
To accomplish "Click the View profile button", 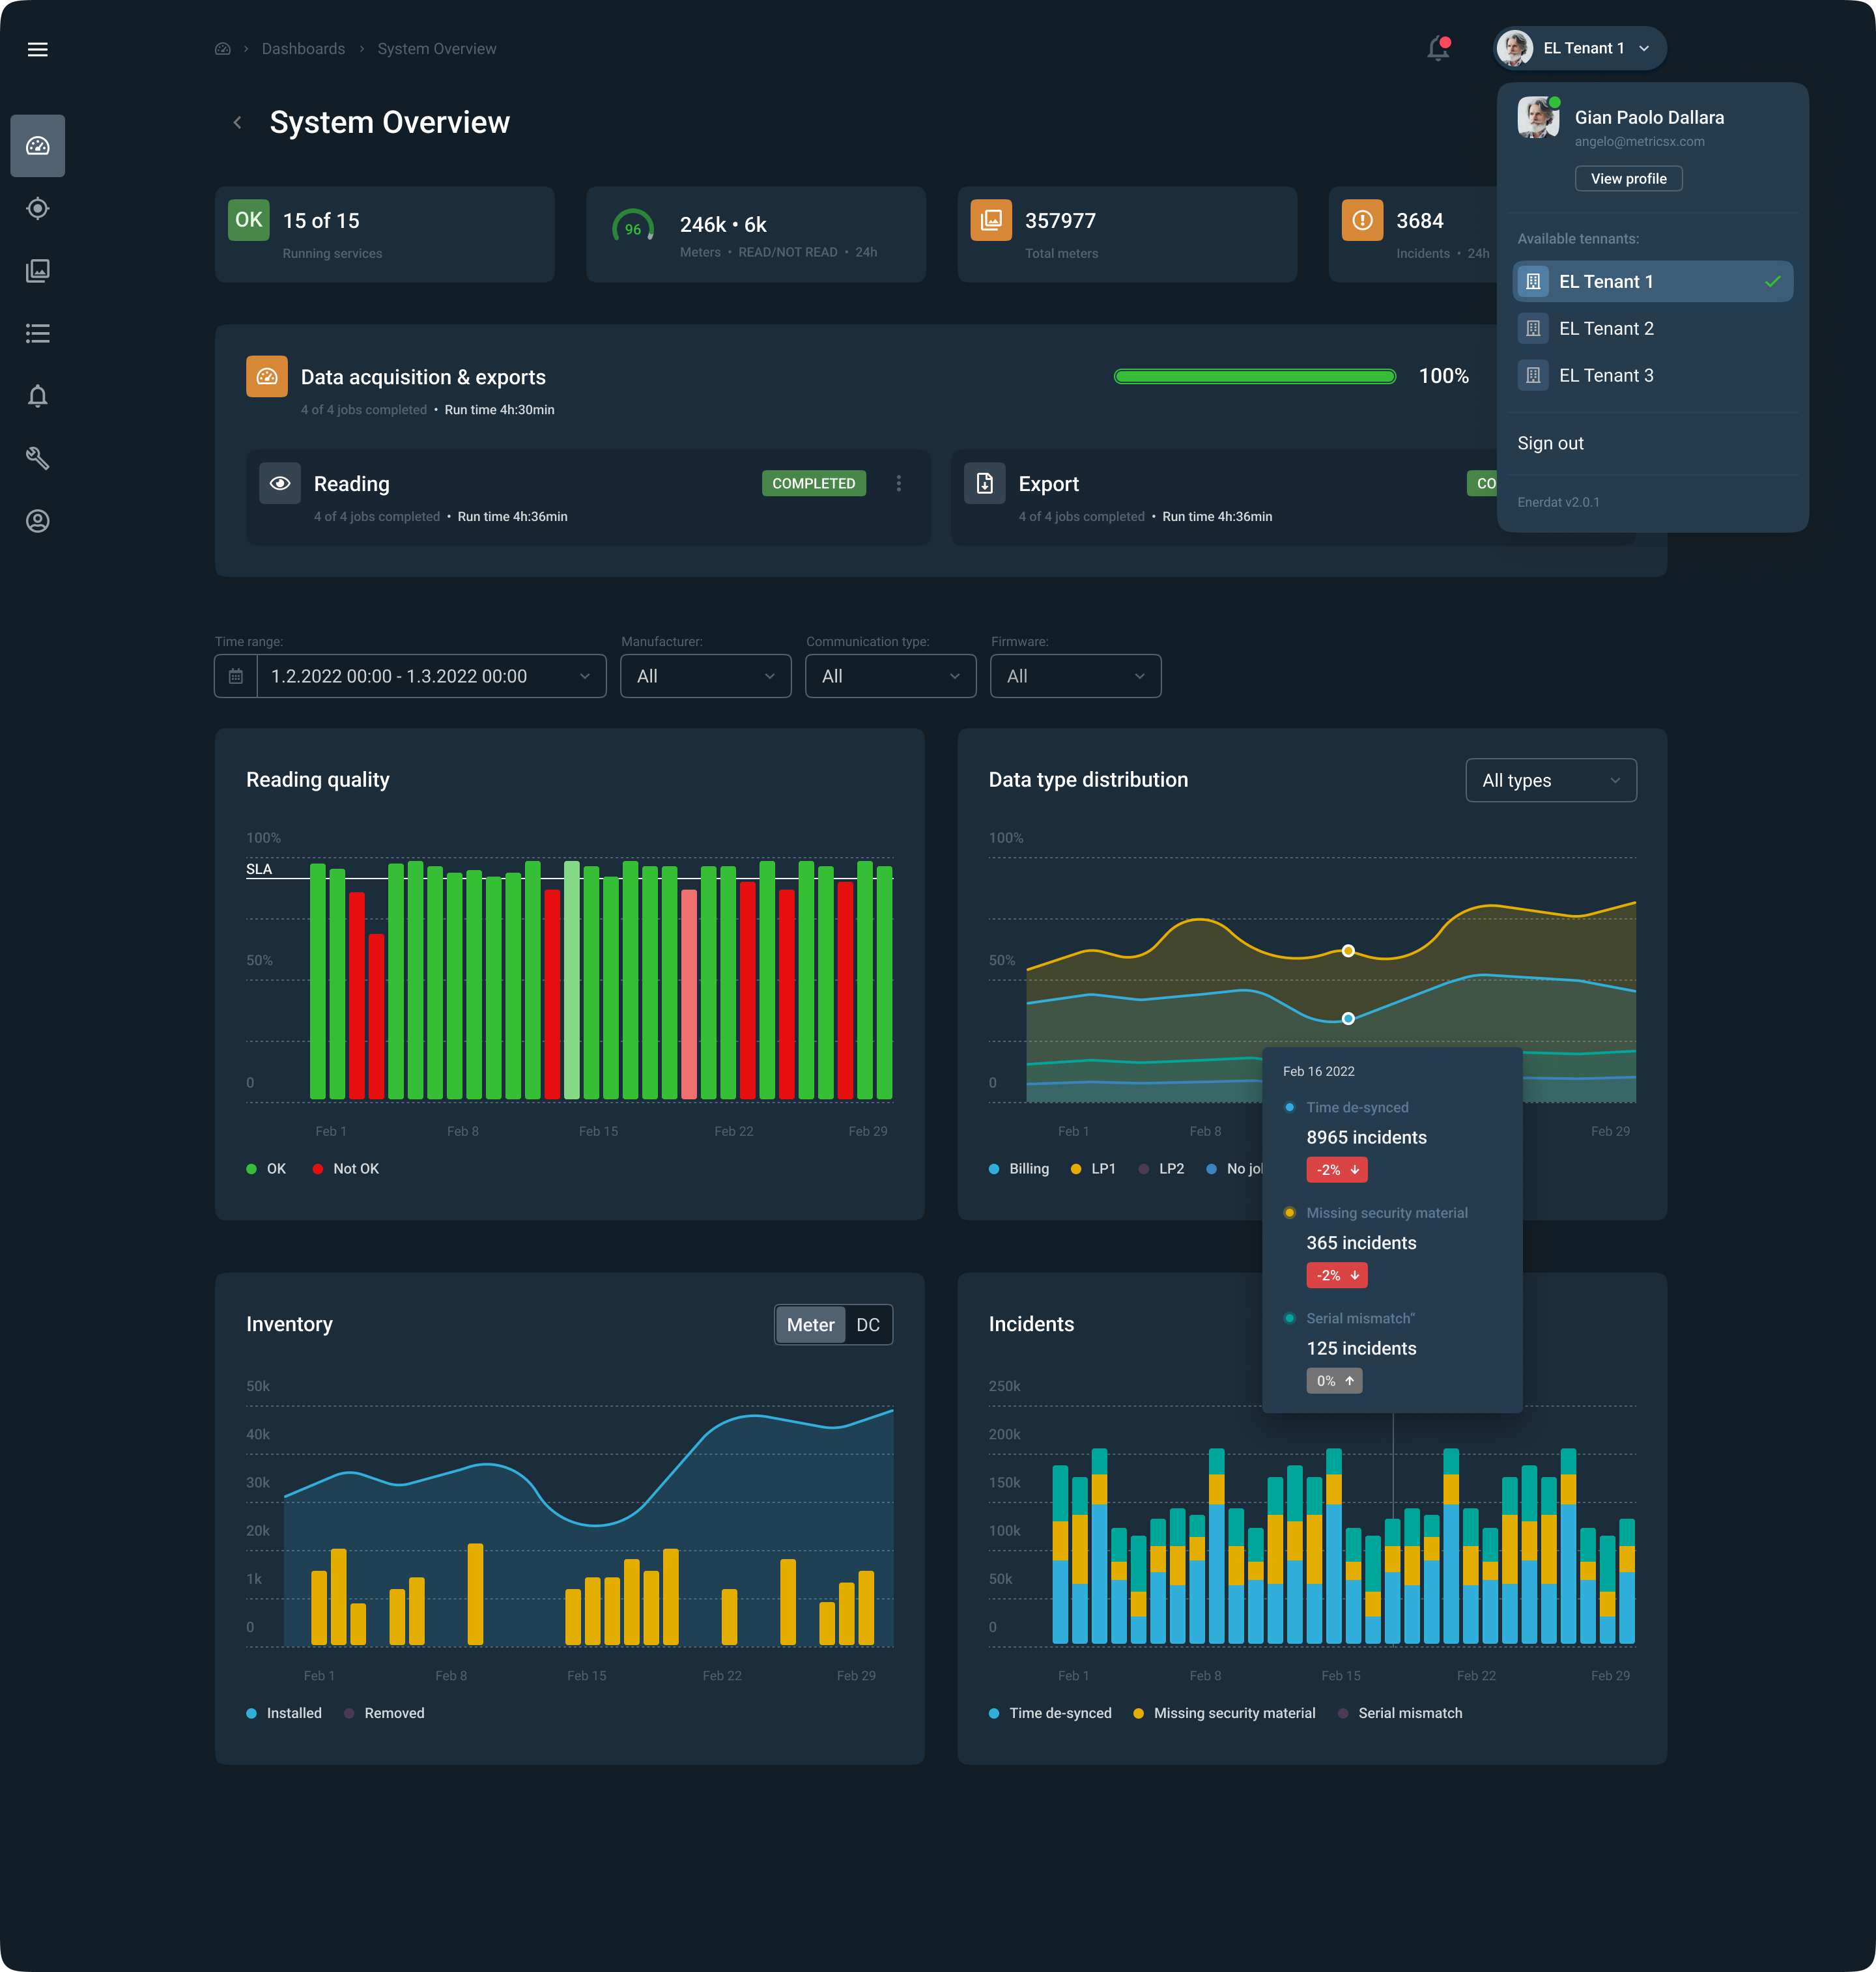I will tap(1628, 179).
